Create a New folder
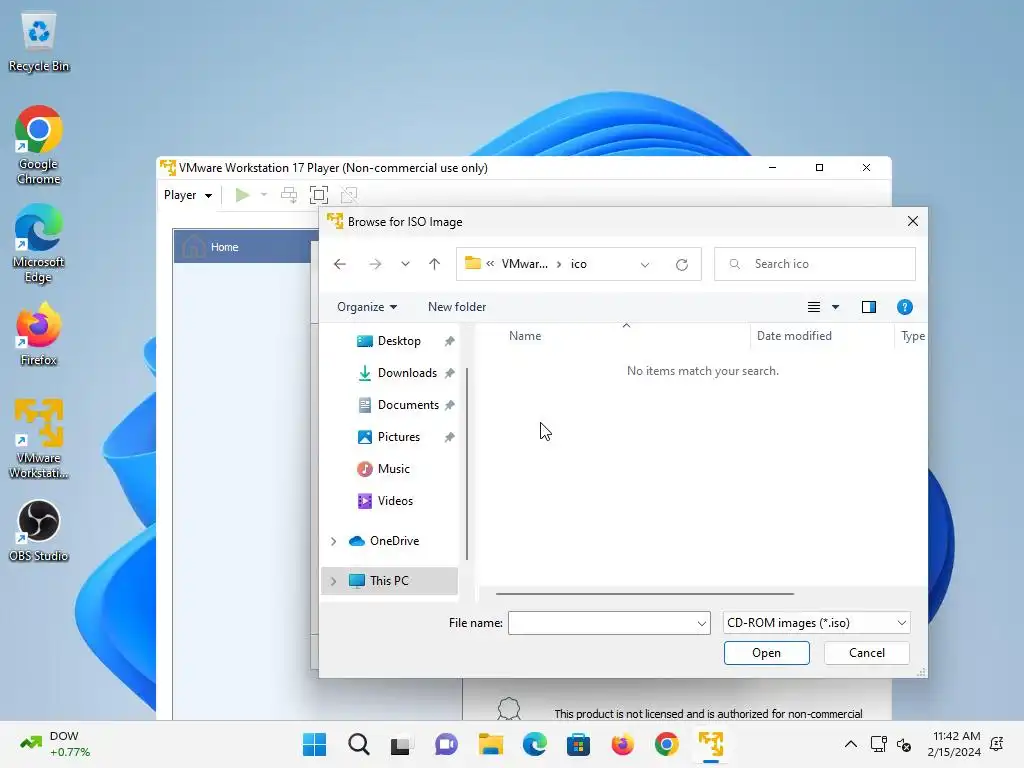Image resolution: width=1024 pixels, height=768 pixels. pyautogui.click(x=457, y=307)
